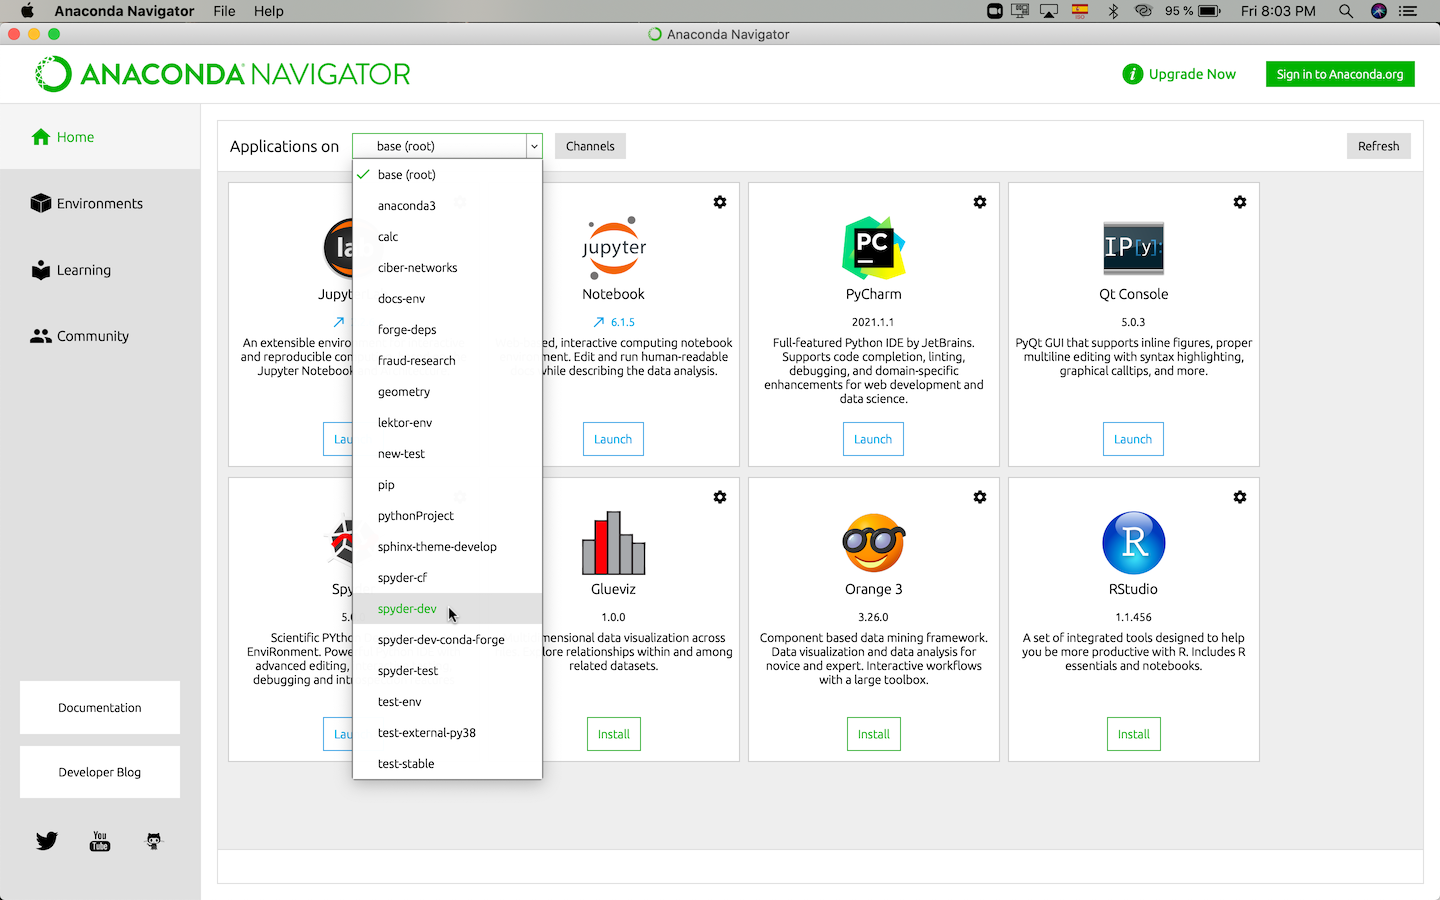Open the environment selector dropdown

(446, 145)
